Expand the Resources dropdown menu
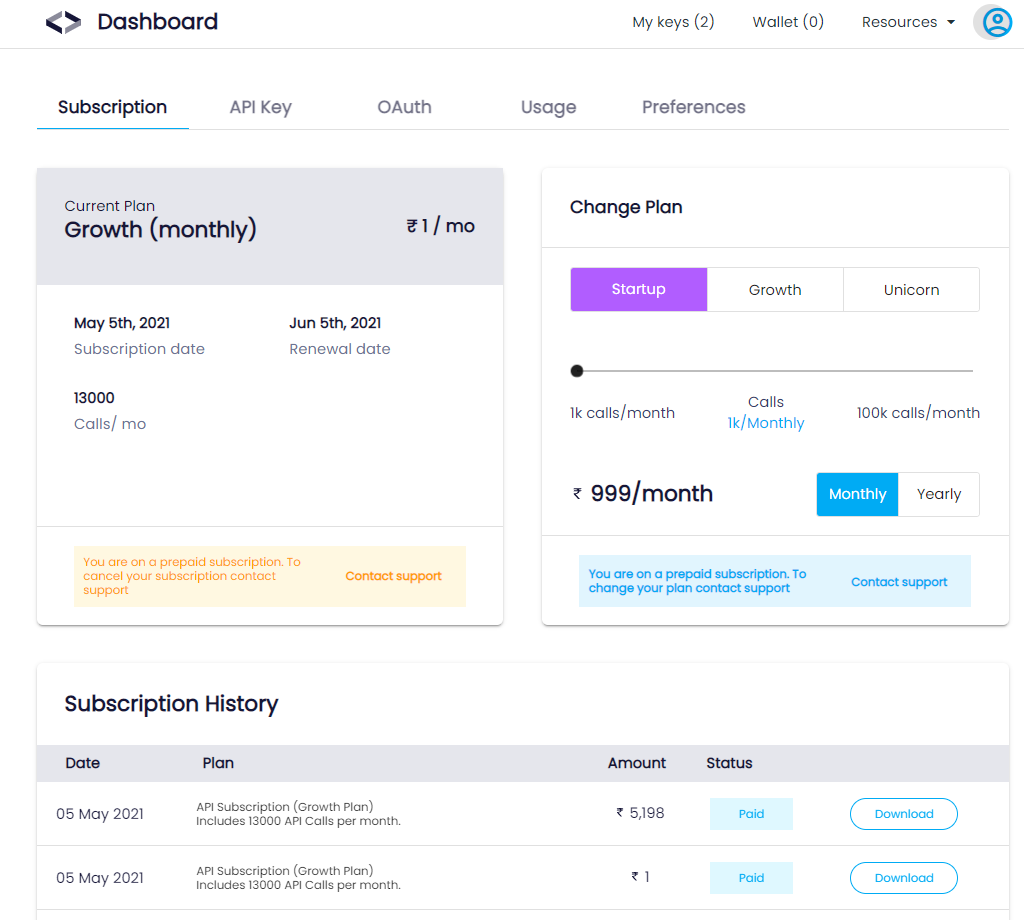This screenshot has height=920, width=1024. coord(908,22)
